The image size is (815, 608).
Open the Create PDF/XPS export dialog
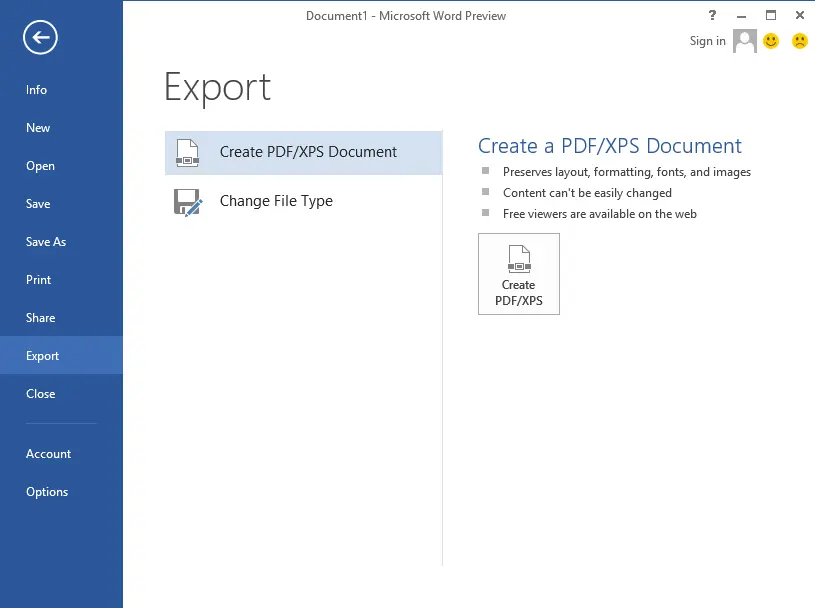[518, 273]
